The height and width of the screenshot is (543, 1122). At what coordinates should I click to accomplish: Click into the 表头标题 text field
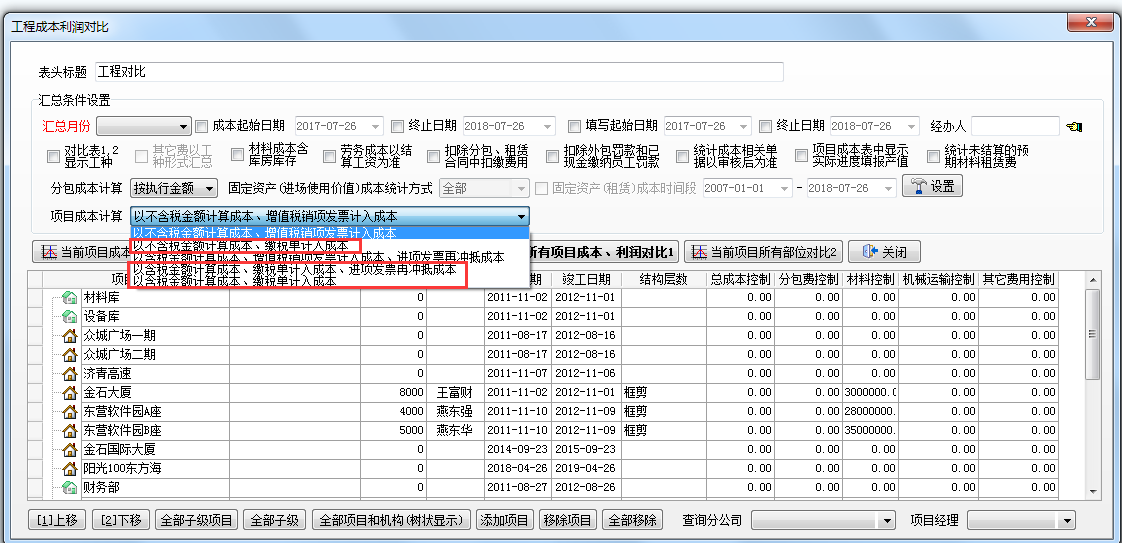(439, 72)
